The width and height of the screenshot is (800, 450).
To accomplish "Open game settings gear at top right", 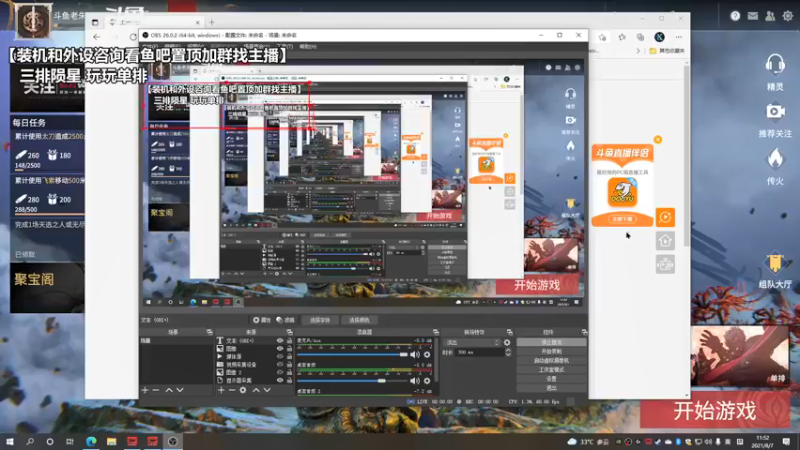I will [788, 16].
